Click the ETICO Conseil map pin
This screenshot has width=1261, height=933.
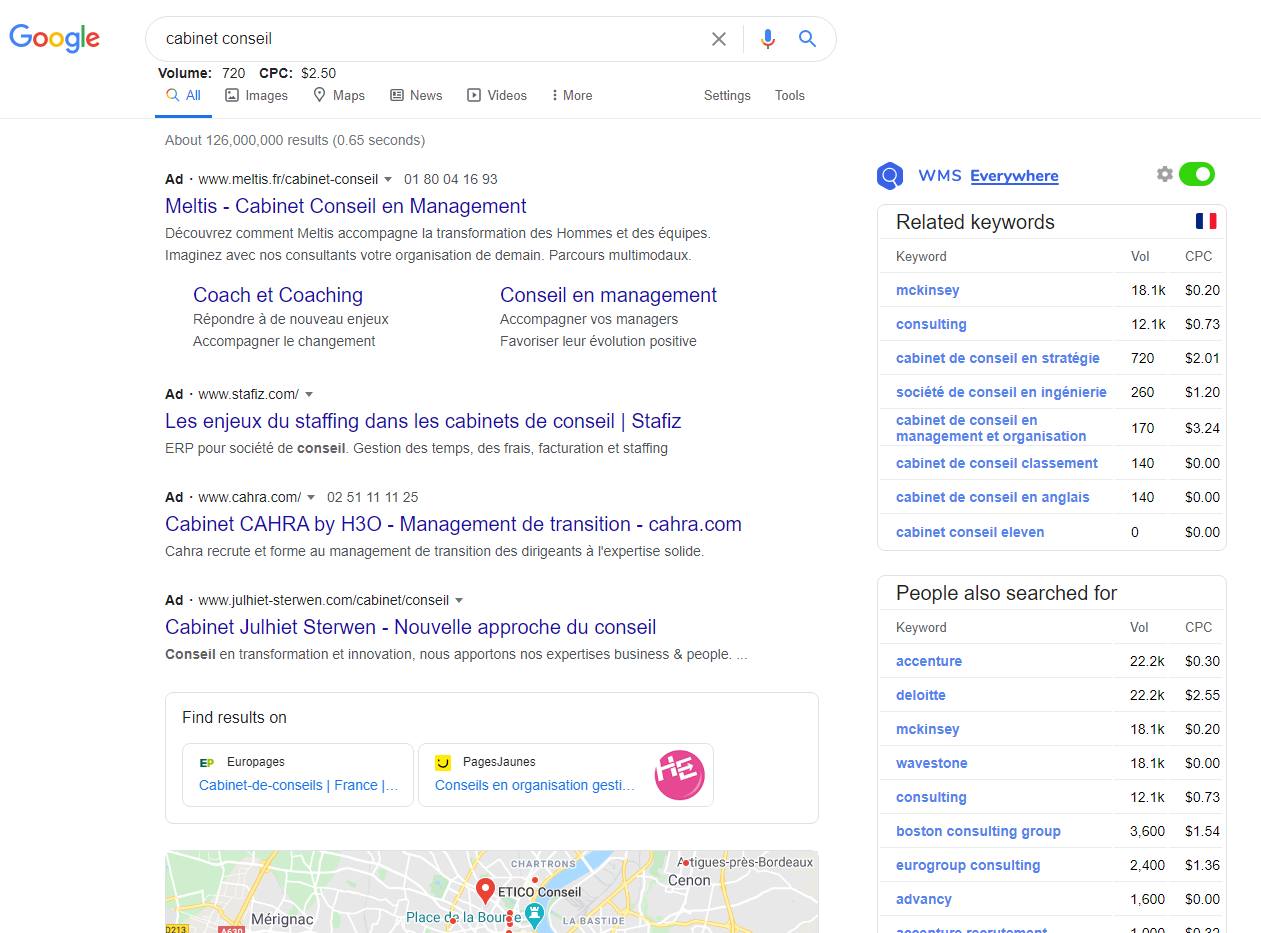[485, 890]
